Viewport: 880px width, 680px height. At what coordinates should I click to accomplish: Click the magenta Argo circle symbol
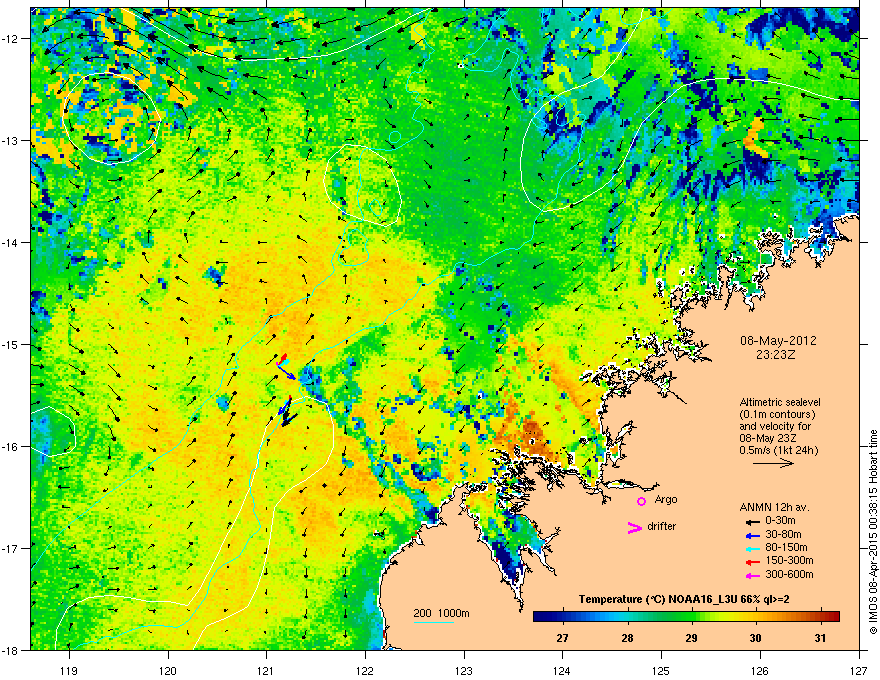point(641,501)
